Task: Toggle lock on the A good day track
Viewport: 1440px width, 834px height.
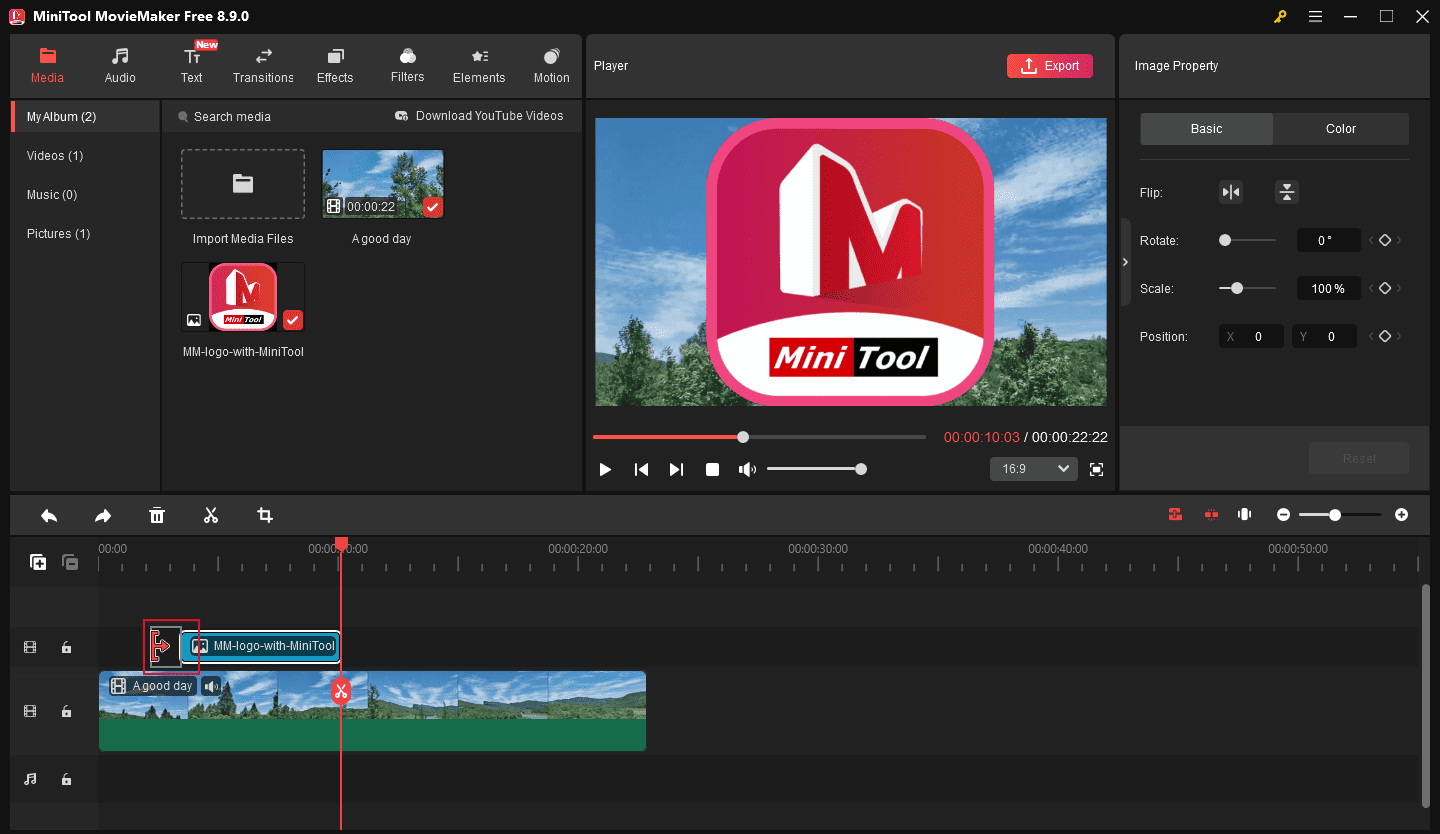Action: 66,711
